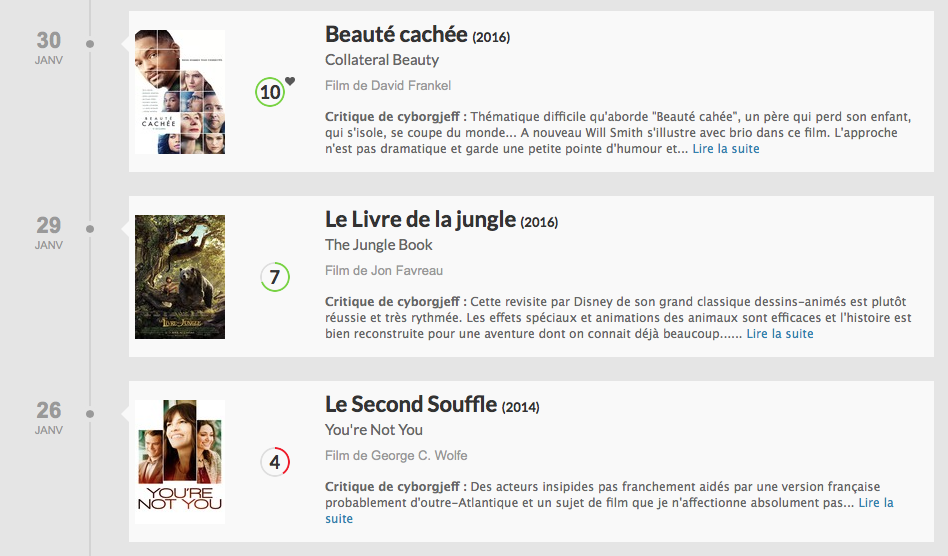Open the Beauté cachée poster thumbnail

pos(180,92)
